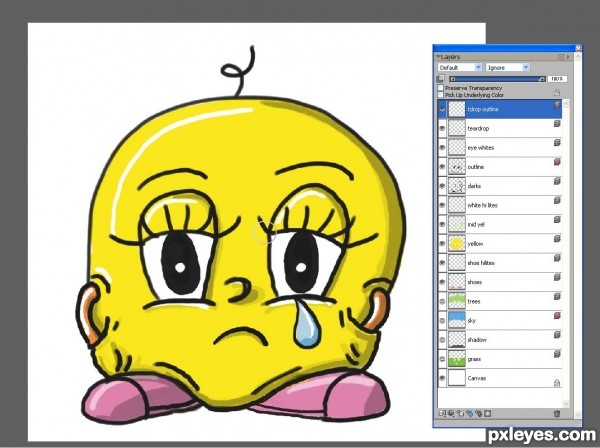Click layer type icon on trees row
The width and height of the screenshot is (600, 448).
click(x=557, y=296)
